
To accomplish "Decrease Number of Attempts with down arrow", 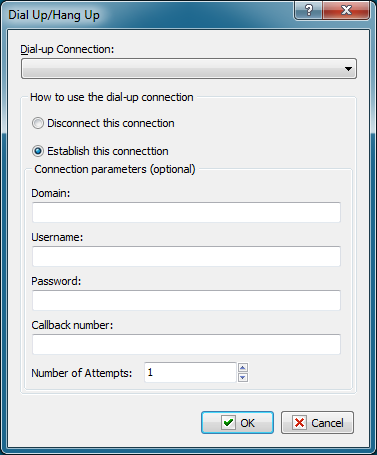I will (243, 378).
